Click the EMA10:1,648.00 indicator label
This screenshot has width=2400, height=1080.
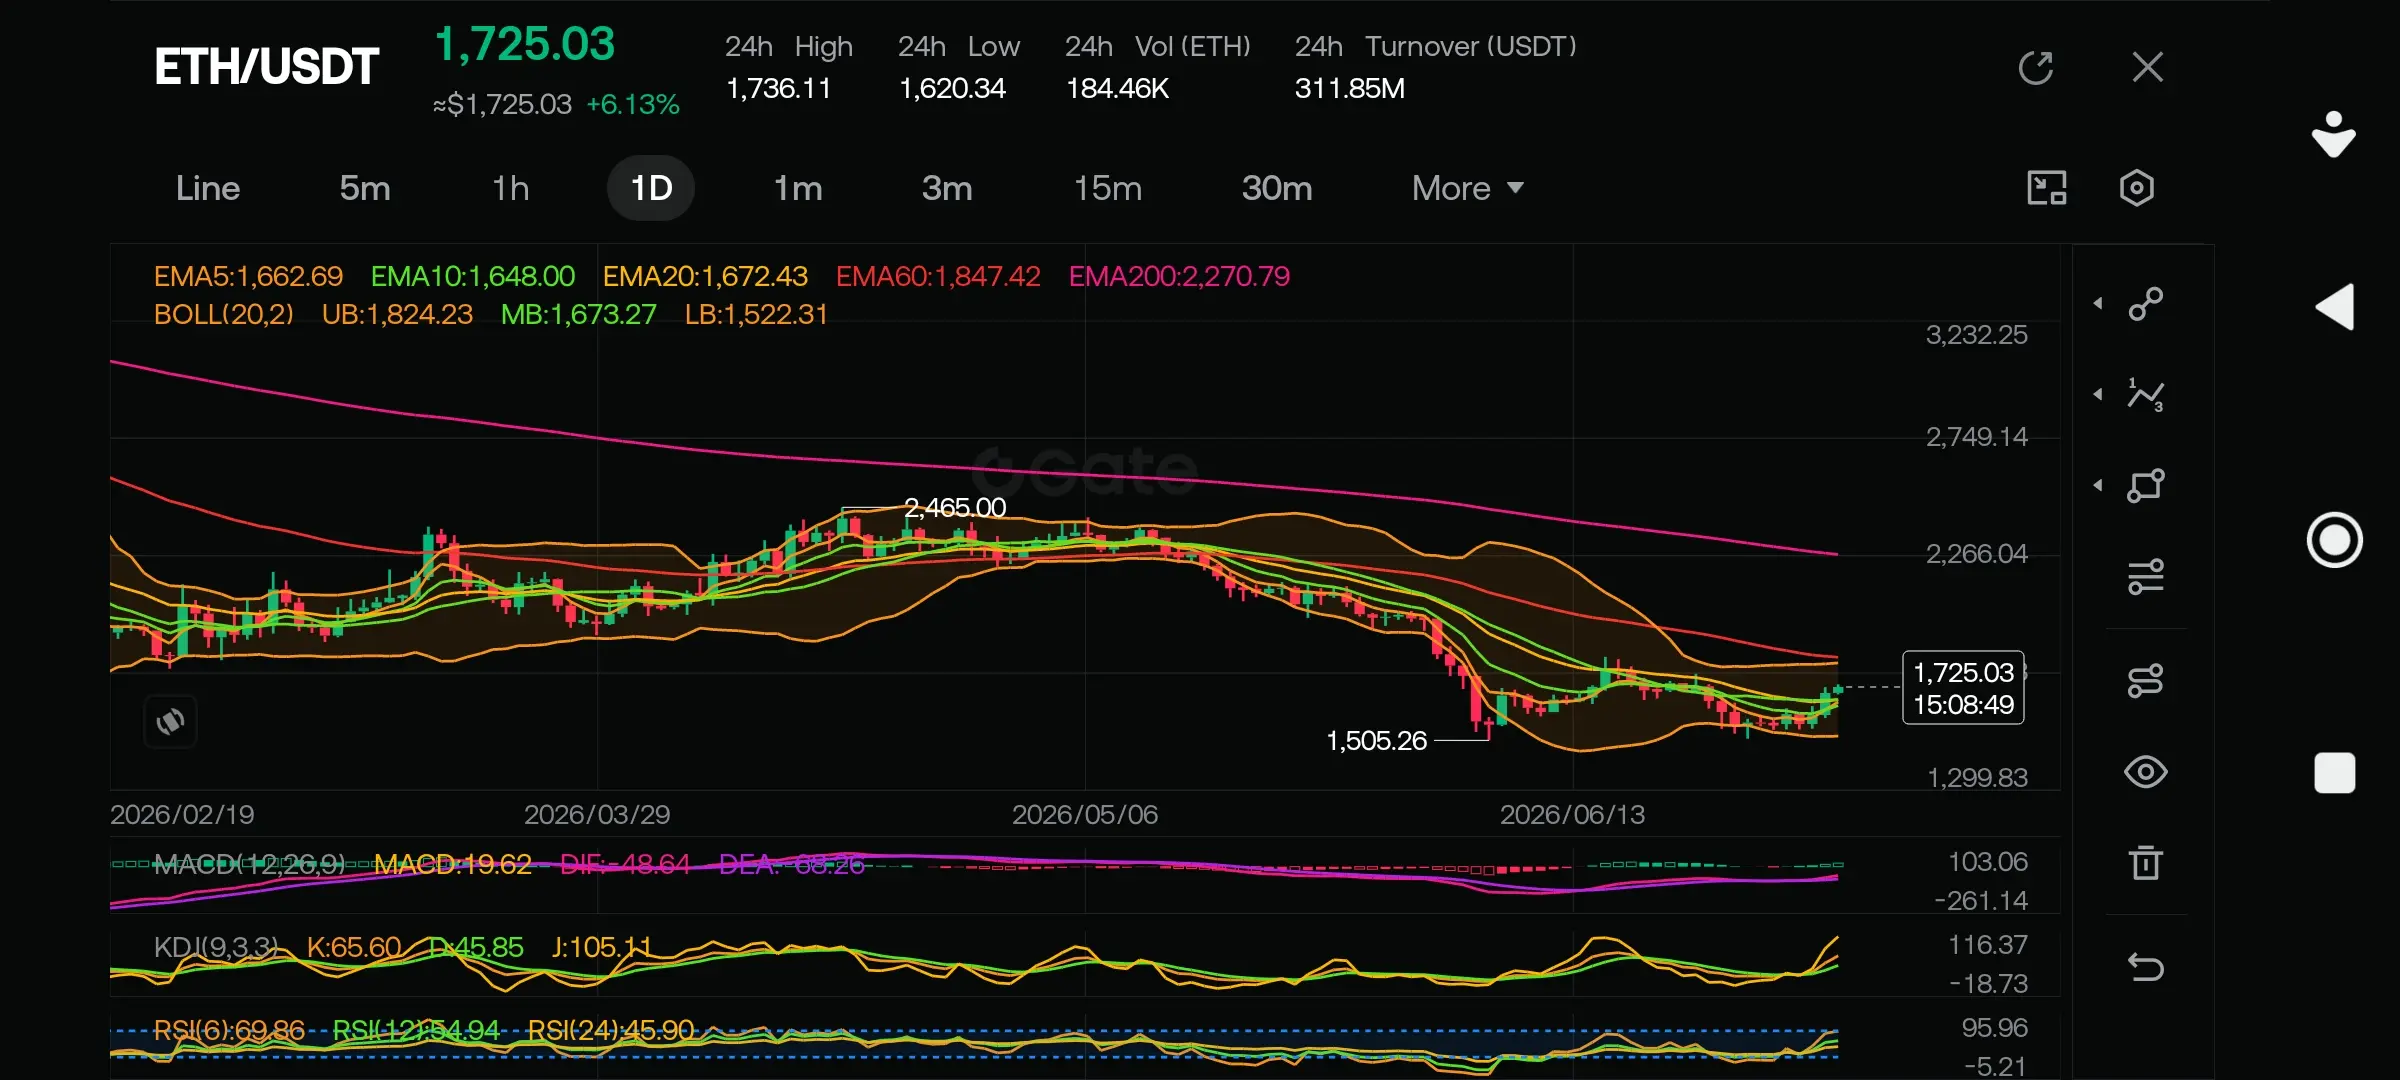tap(473, 276)
